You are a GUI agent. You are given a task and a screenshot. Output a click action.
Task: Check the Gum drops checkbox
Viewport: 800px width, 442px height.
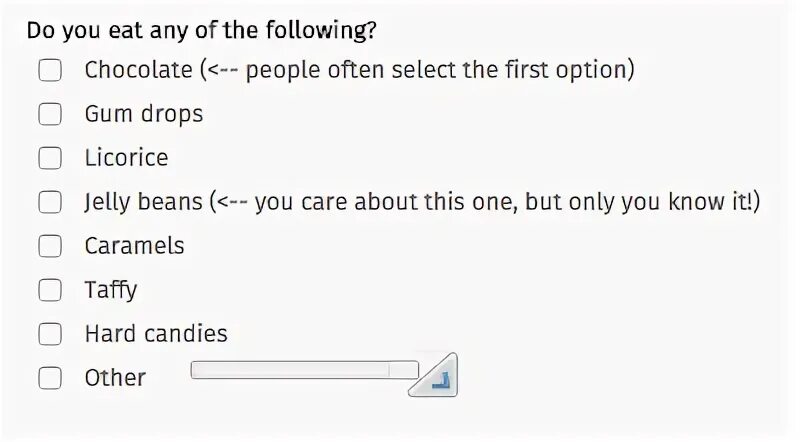(x=50, y=114)
